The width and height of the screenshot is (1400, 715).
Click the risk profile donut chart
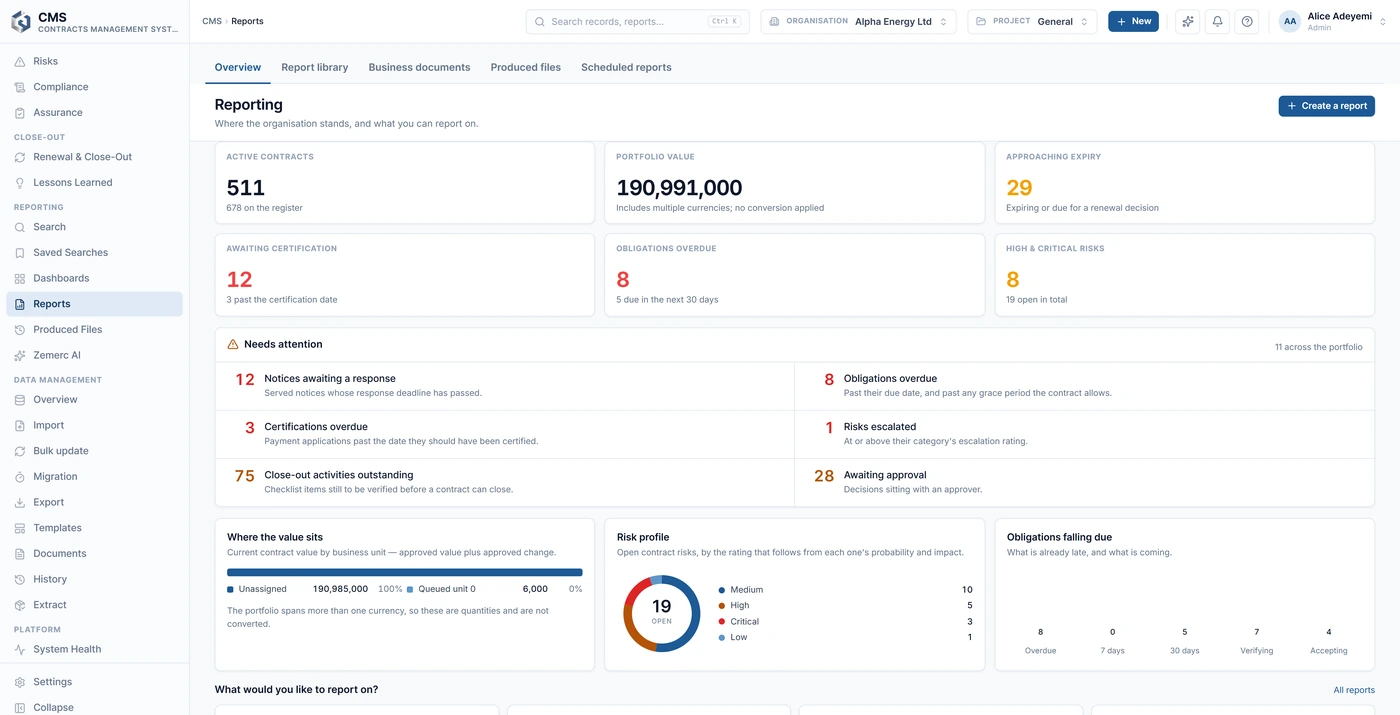[662, 614]
